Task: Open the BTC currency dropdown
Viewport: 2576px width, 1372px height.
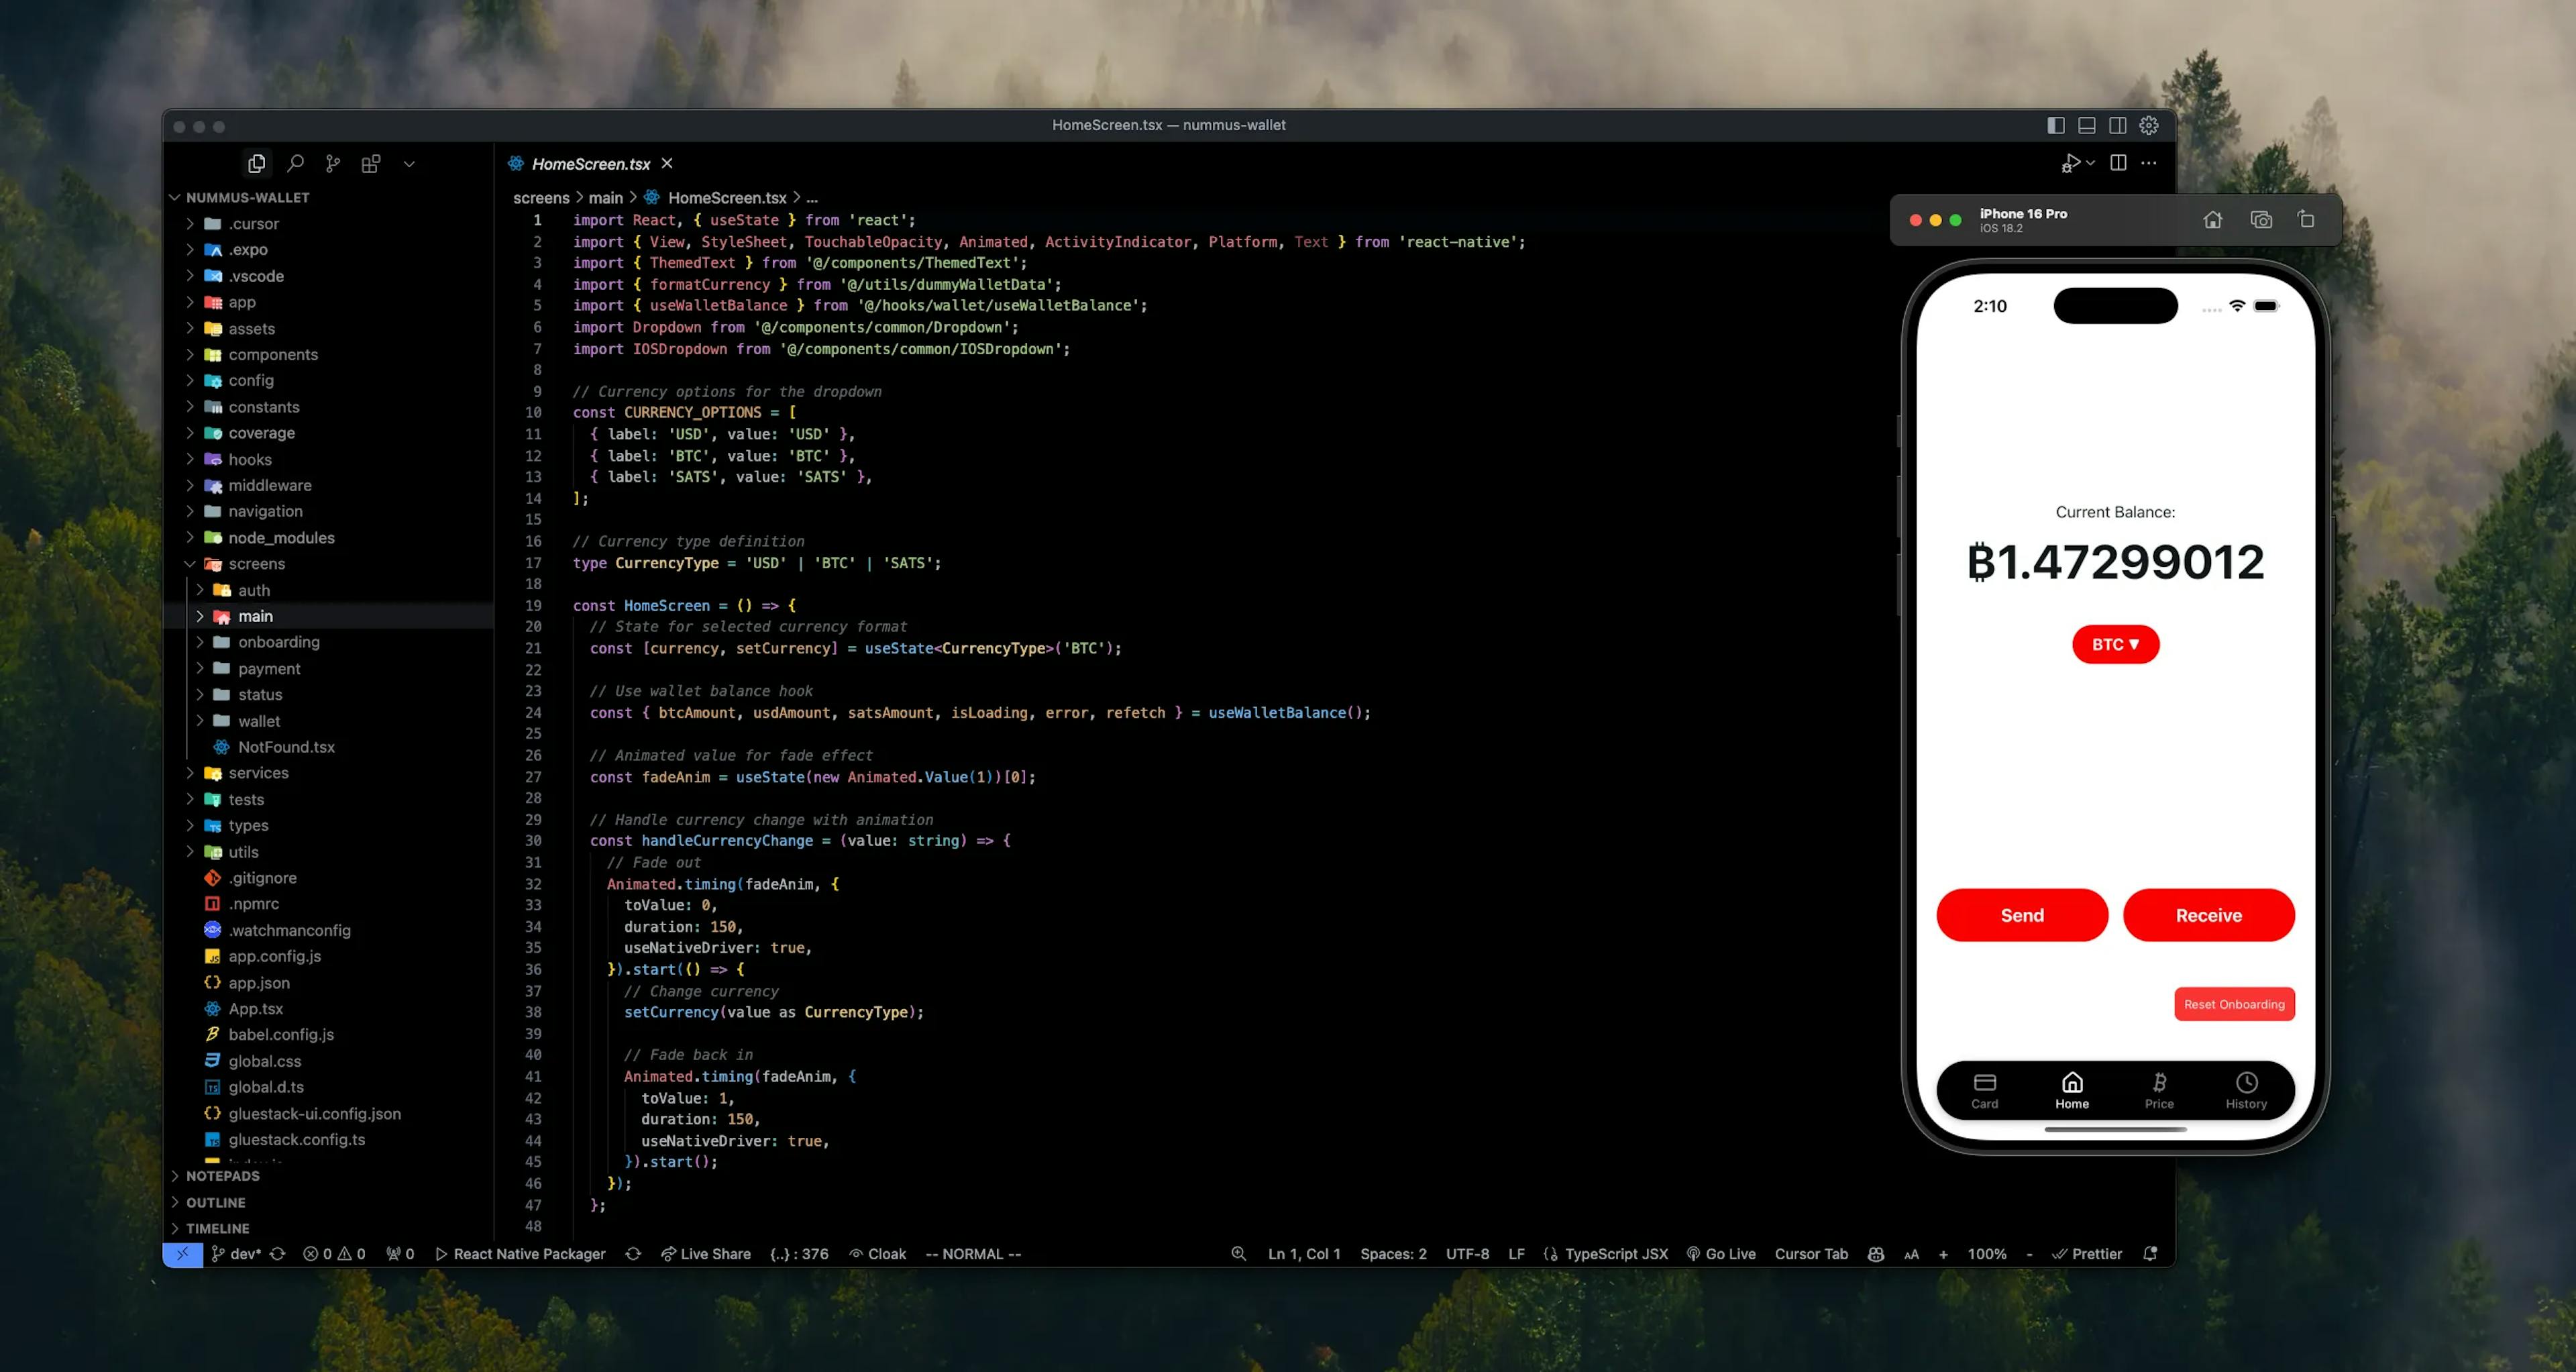Action: click(2115, 645)
